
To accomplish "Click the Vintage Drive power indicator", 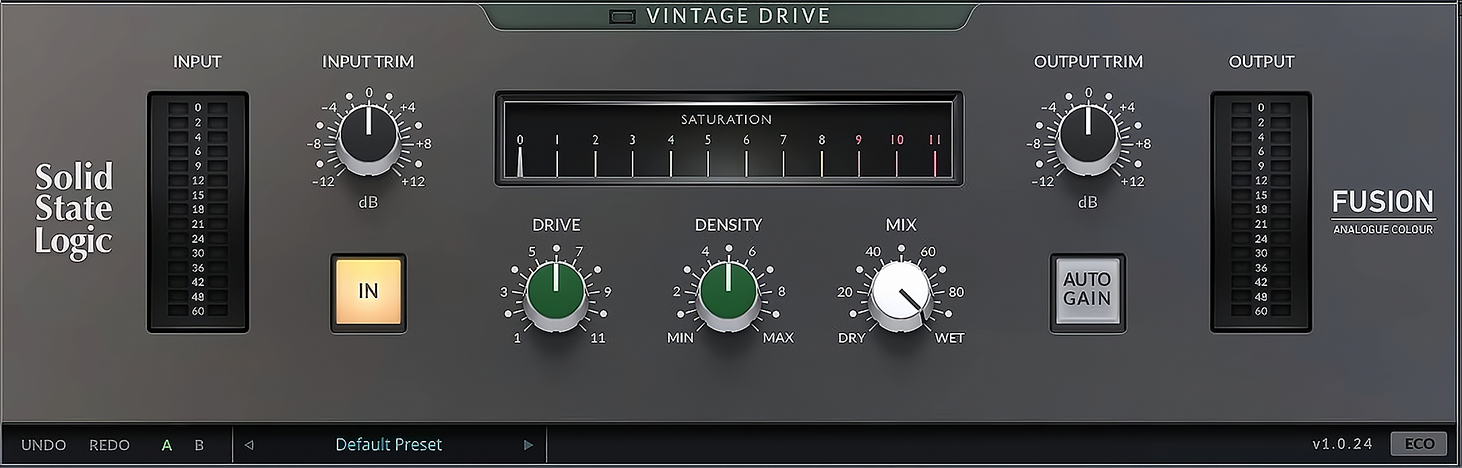I will click(623, 16).
